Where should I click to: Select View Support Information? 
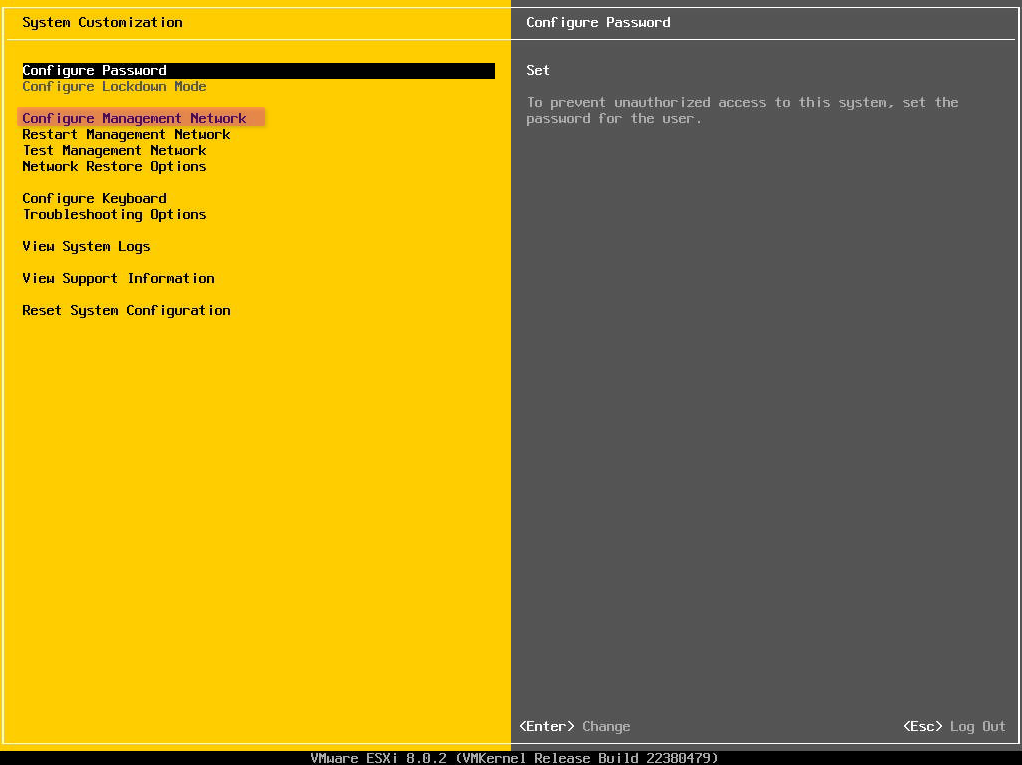(x=118, y=279)
